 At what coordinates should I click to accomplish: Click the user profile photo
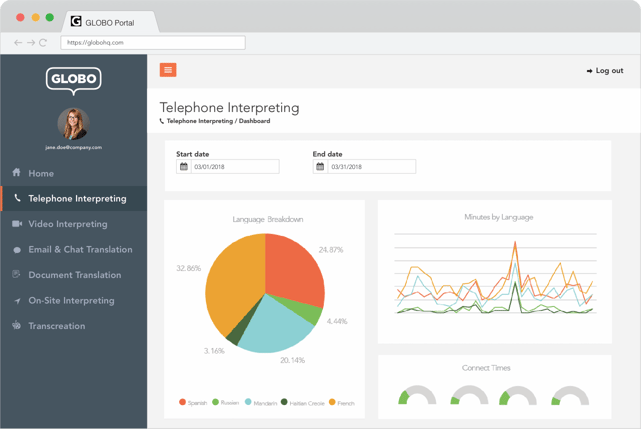point(74,124)
